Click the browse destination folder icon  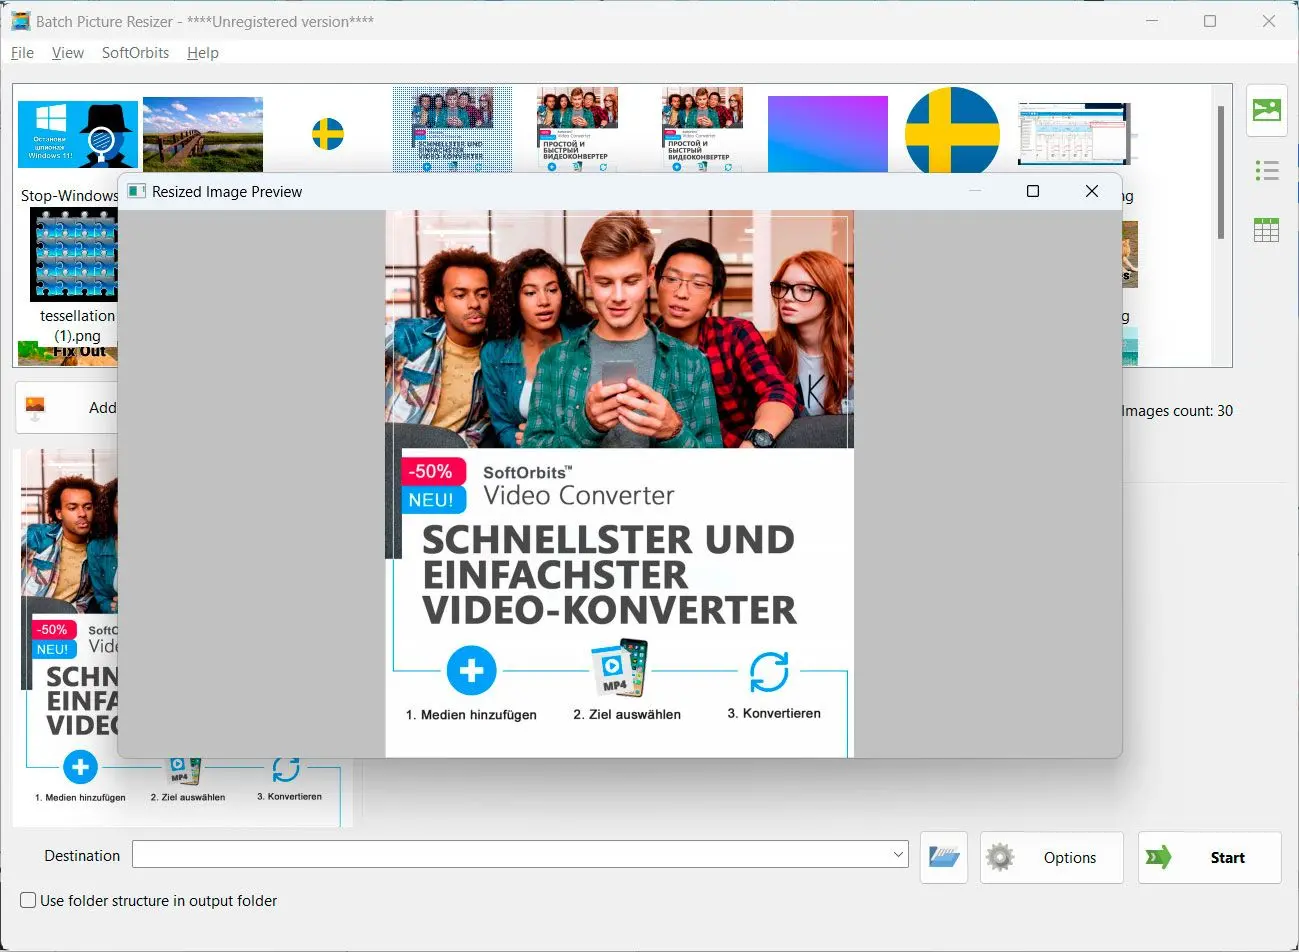click(x=943, y=857)
